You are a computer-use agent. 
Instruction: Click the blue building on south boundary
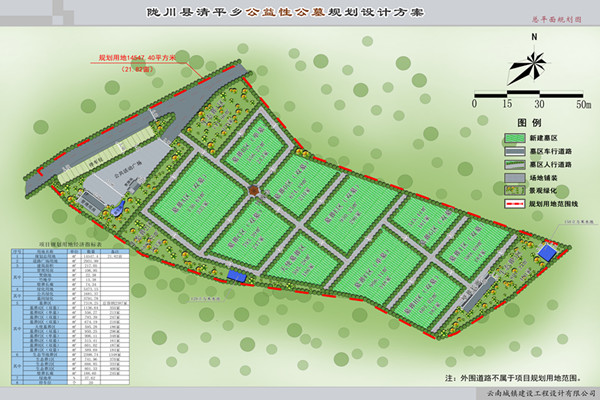236,274
